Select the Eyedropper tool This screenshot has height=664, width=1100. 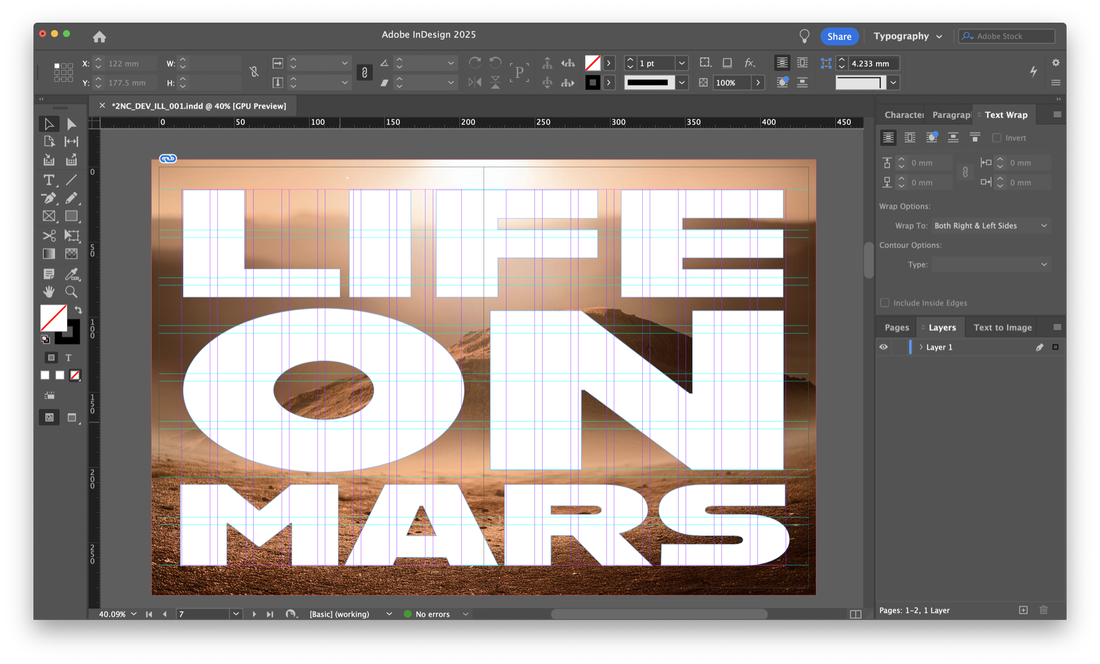click(x=72, y=273)
